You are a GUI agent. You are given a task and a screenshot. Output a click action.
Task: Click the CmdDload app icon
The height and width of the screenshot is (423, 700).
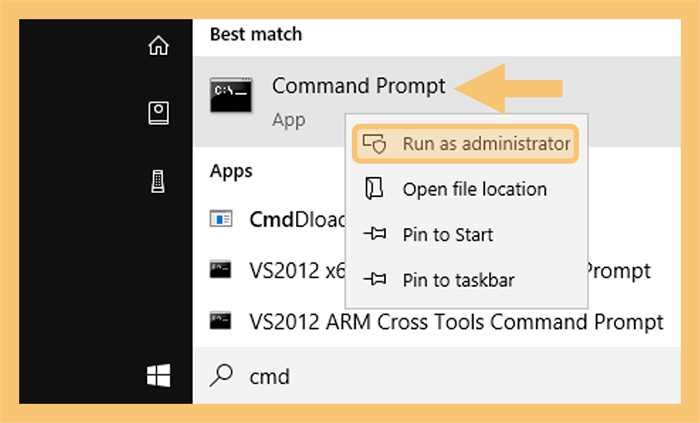point(221,219)
